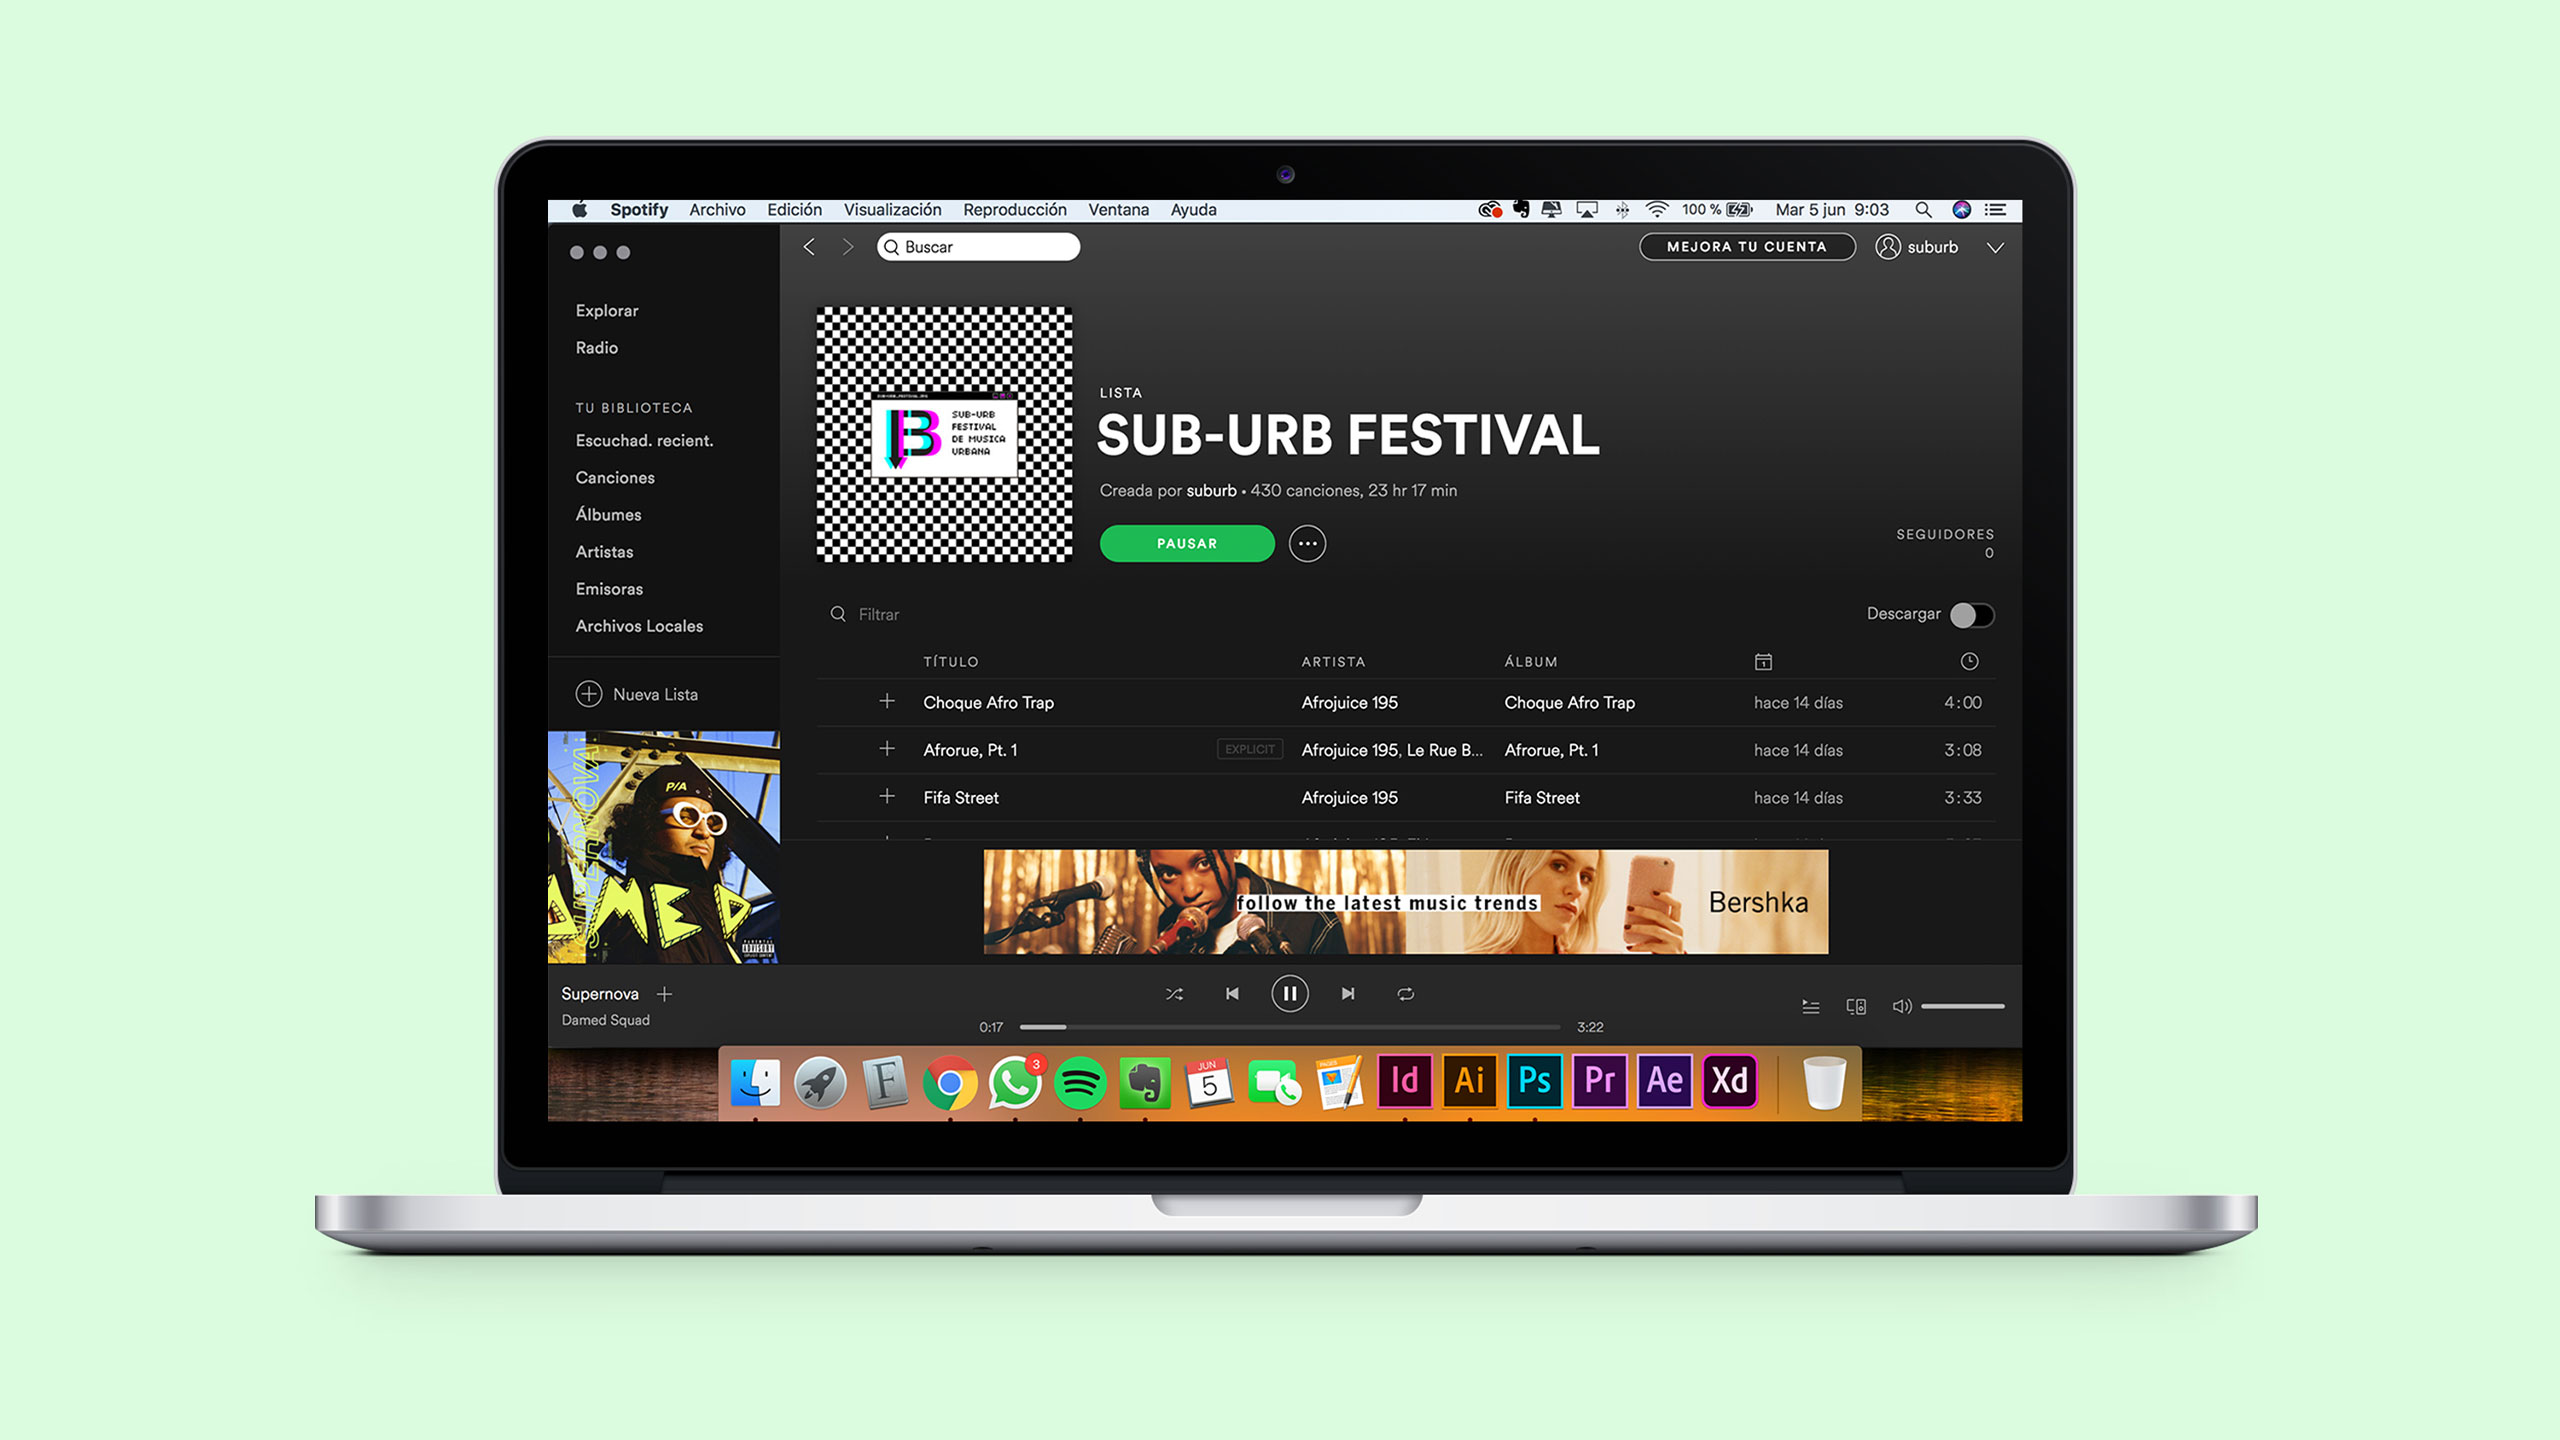Open the Edición menu

click(x=794, y=210)
